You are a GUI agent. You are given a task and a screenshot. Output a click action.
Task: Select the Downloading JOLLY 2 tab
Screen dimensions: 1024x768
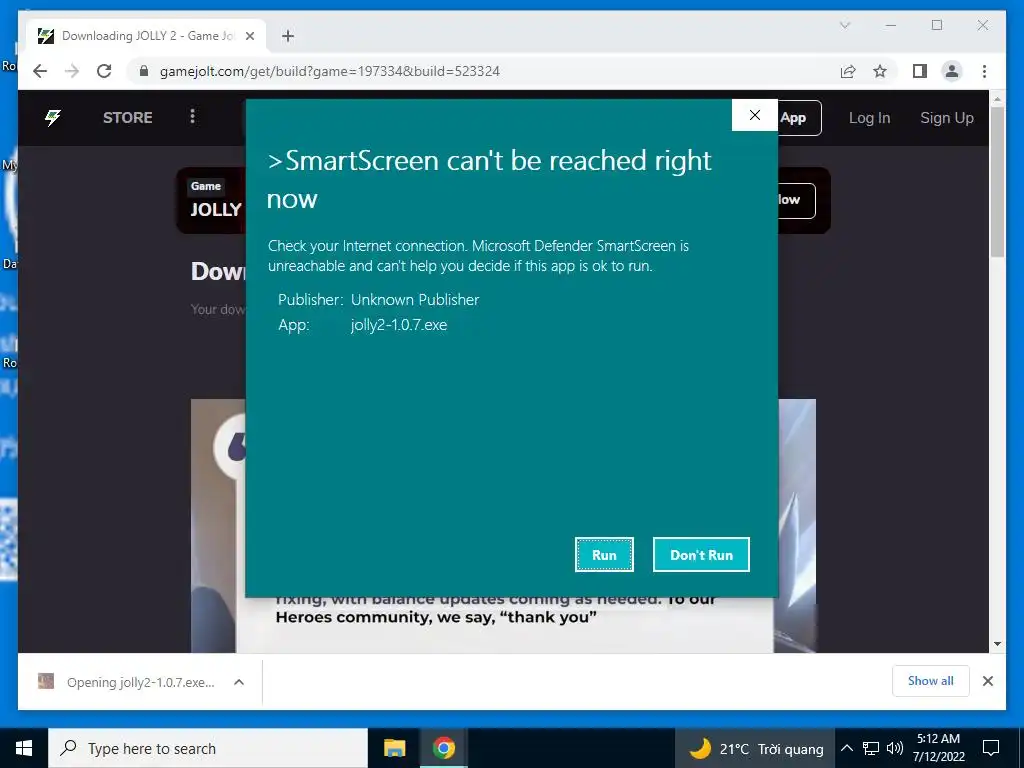147,36
